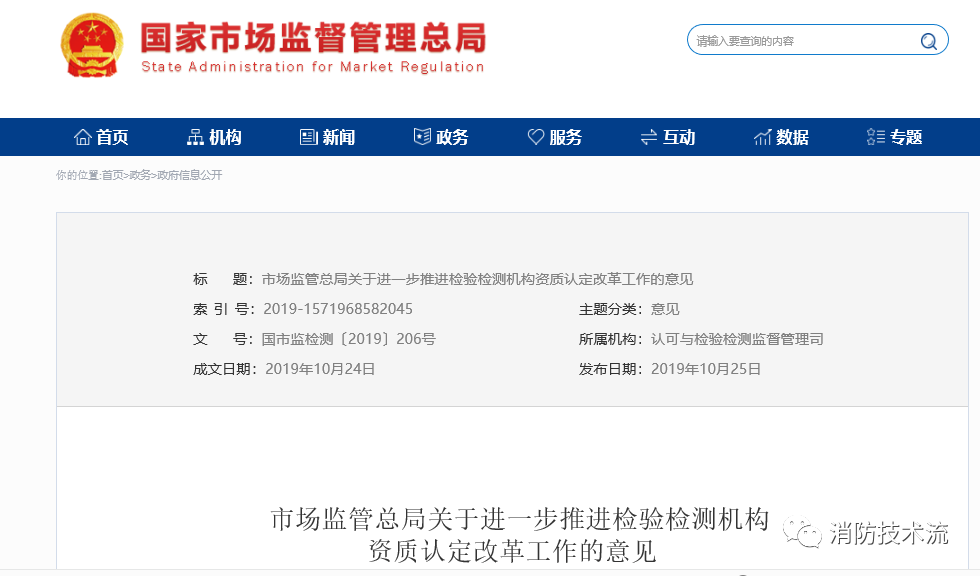Click the exchange arrows icon beside 互动
980x576 pixels.
[649, 137]
